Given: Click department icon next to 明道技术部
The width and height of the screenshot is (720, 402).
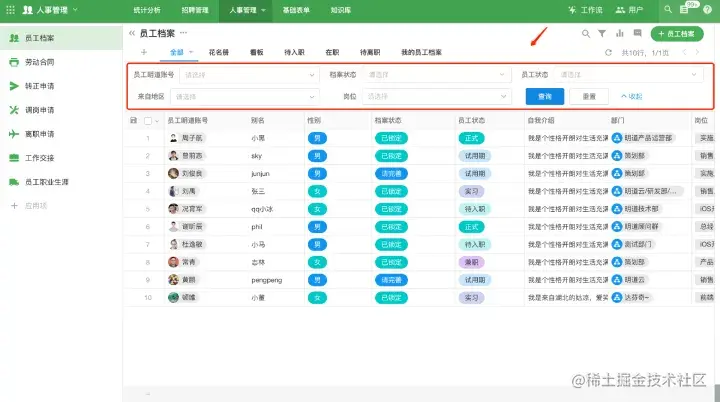Looking at the screenshot, I should pos(617,209).
